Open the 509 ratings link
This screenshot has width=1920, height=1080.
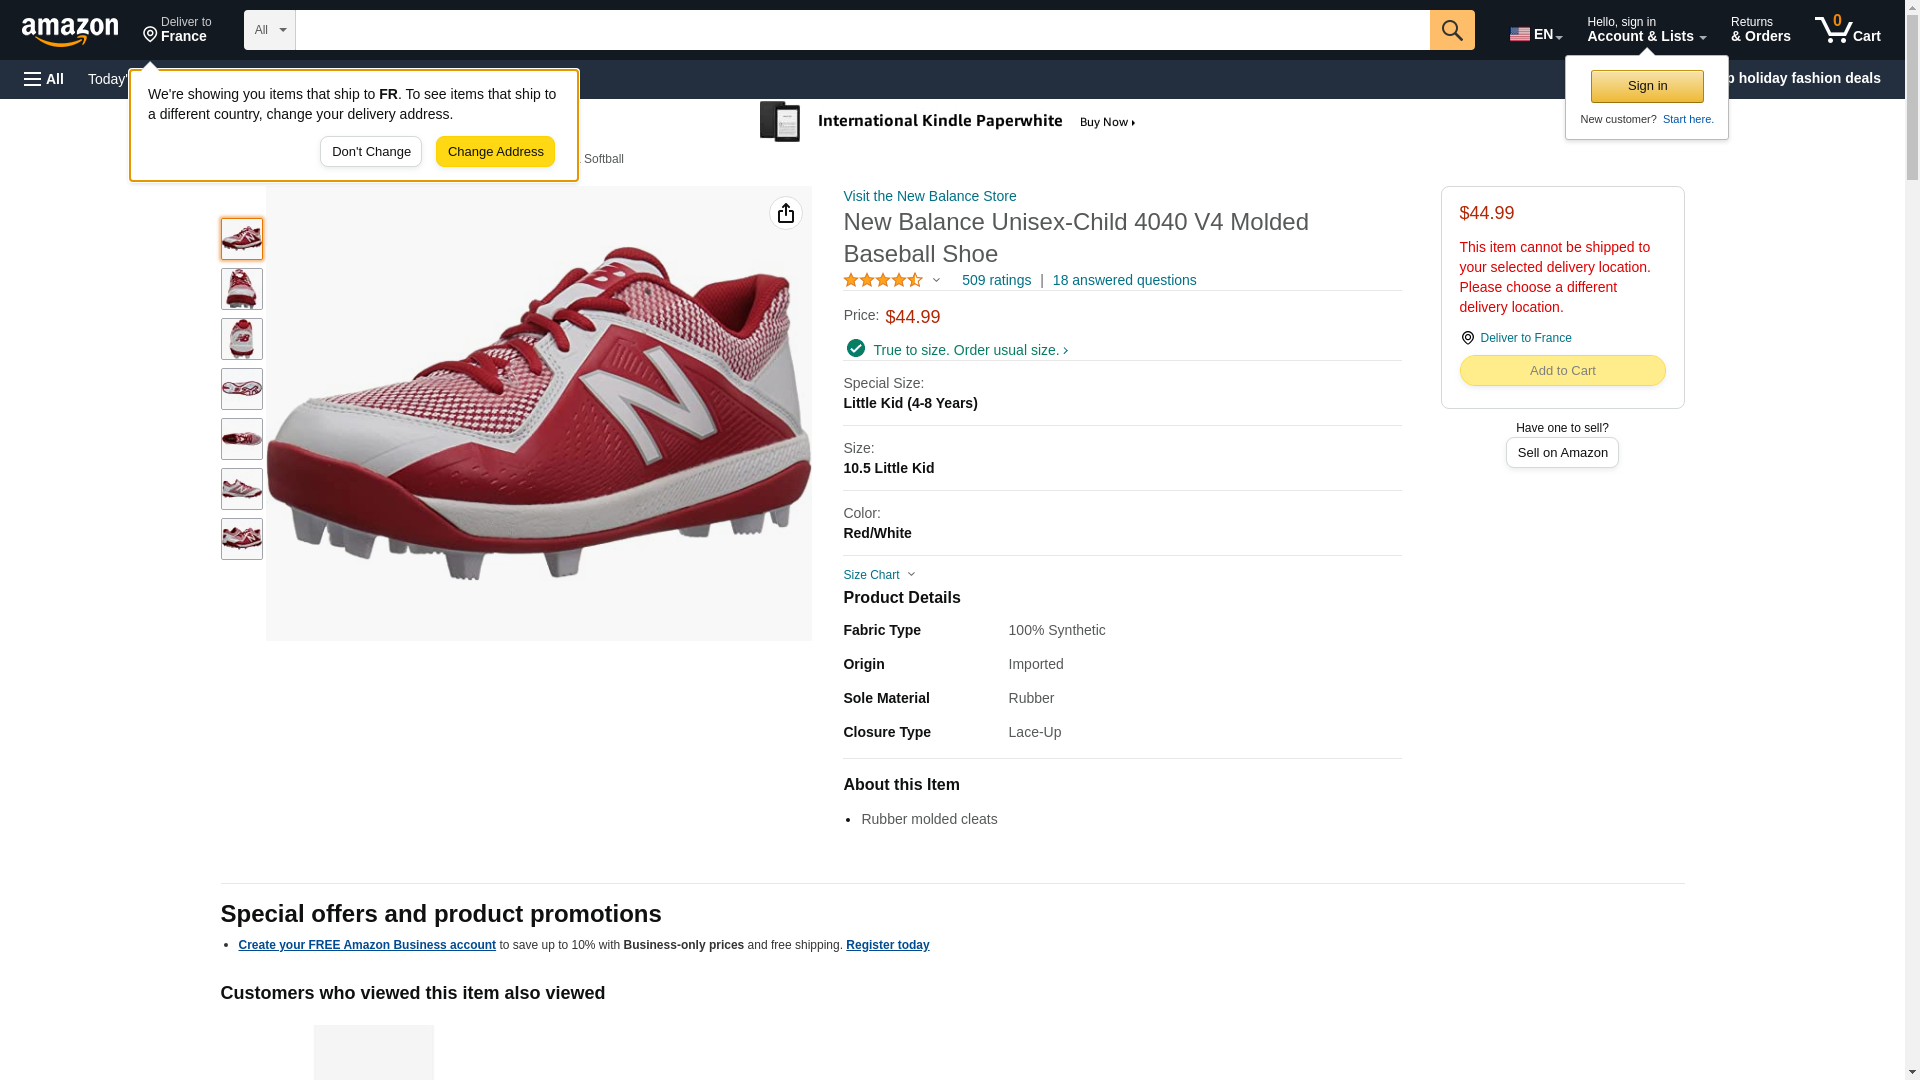pos(995,281)
